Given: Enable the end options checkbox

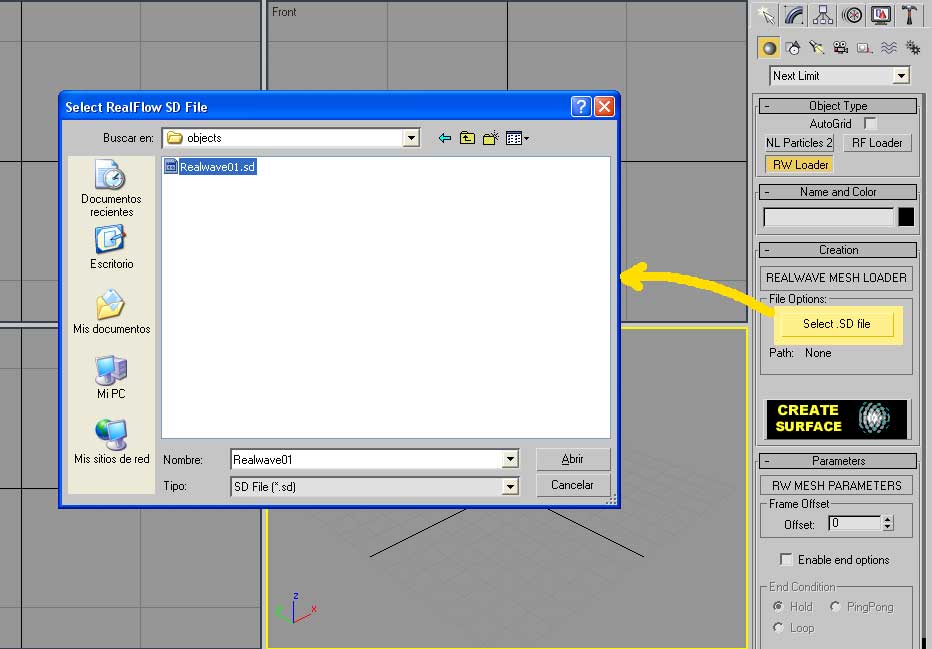Looking at the screenshot, I should [x=786, y=559].
